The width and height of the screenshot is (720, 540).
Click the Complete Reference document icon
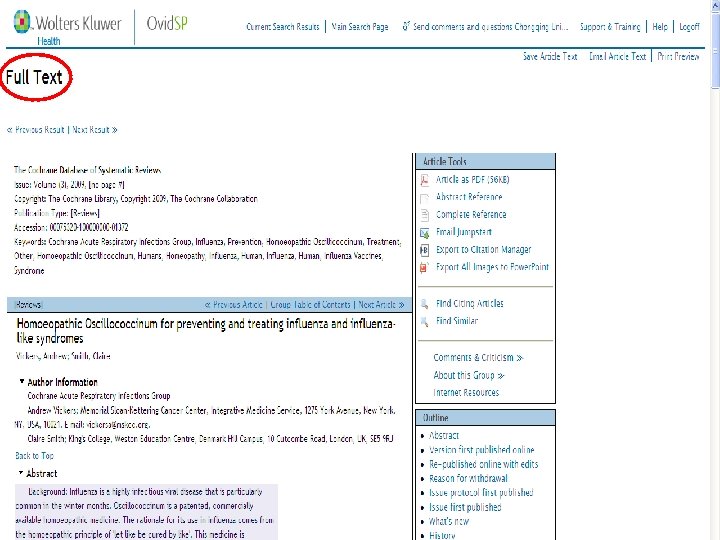[x=425, y=215]
